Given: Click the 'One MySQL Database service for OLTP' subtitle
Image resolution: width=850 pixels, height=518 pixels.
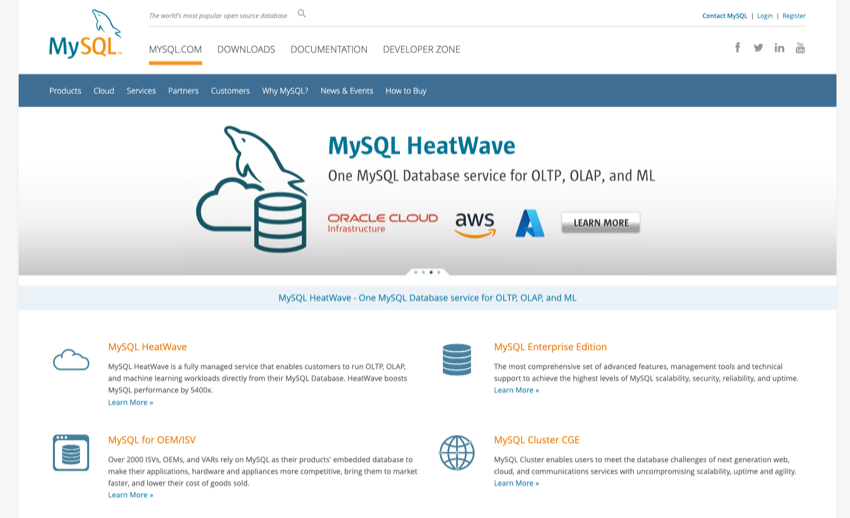Looking at the screenshot, I should [x=491, y=176].
